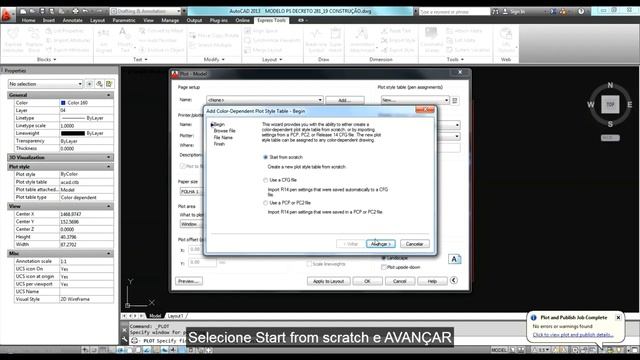Screen dimensions: 640x360
Task: Open the Home ribbon tab
Action: pos(28,20)
